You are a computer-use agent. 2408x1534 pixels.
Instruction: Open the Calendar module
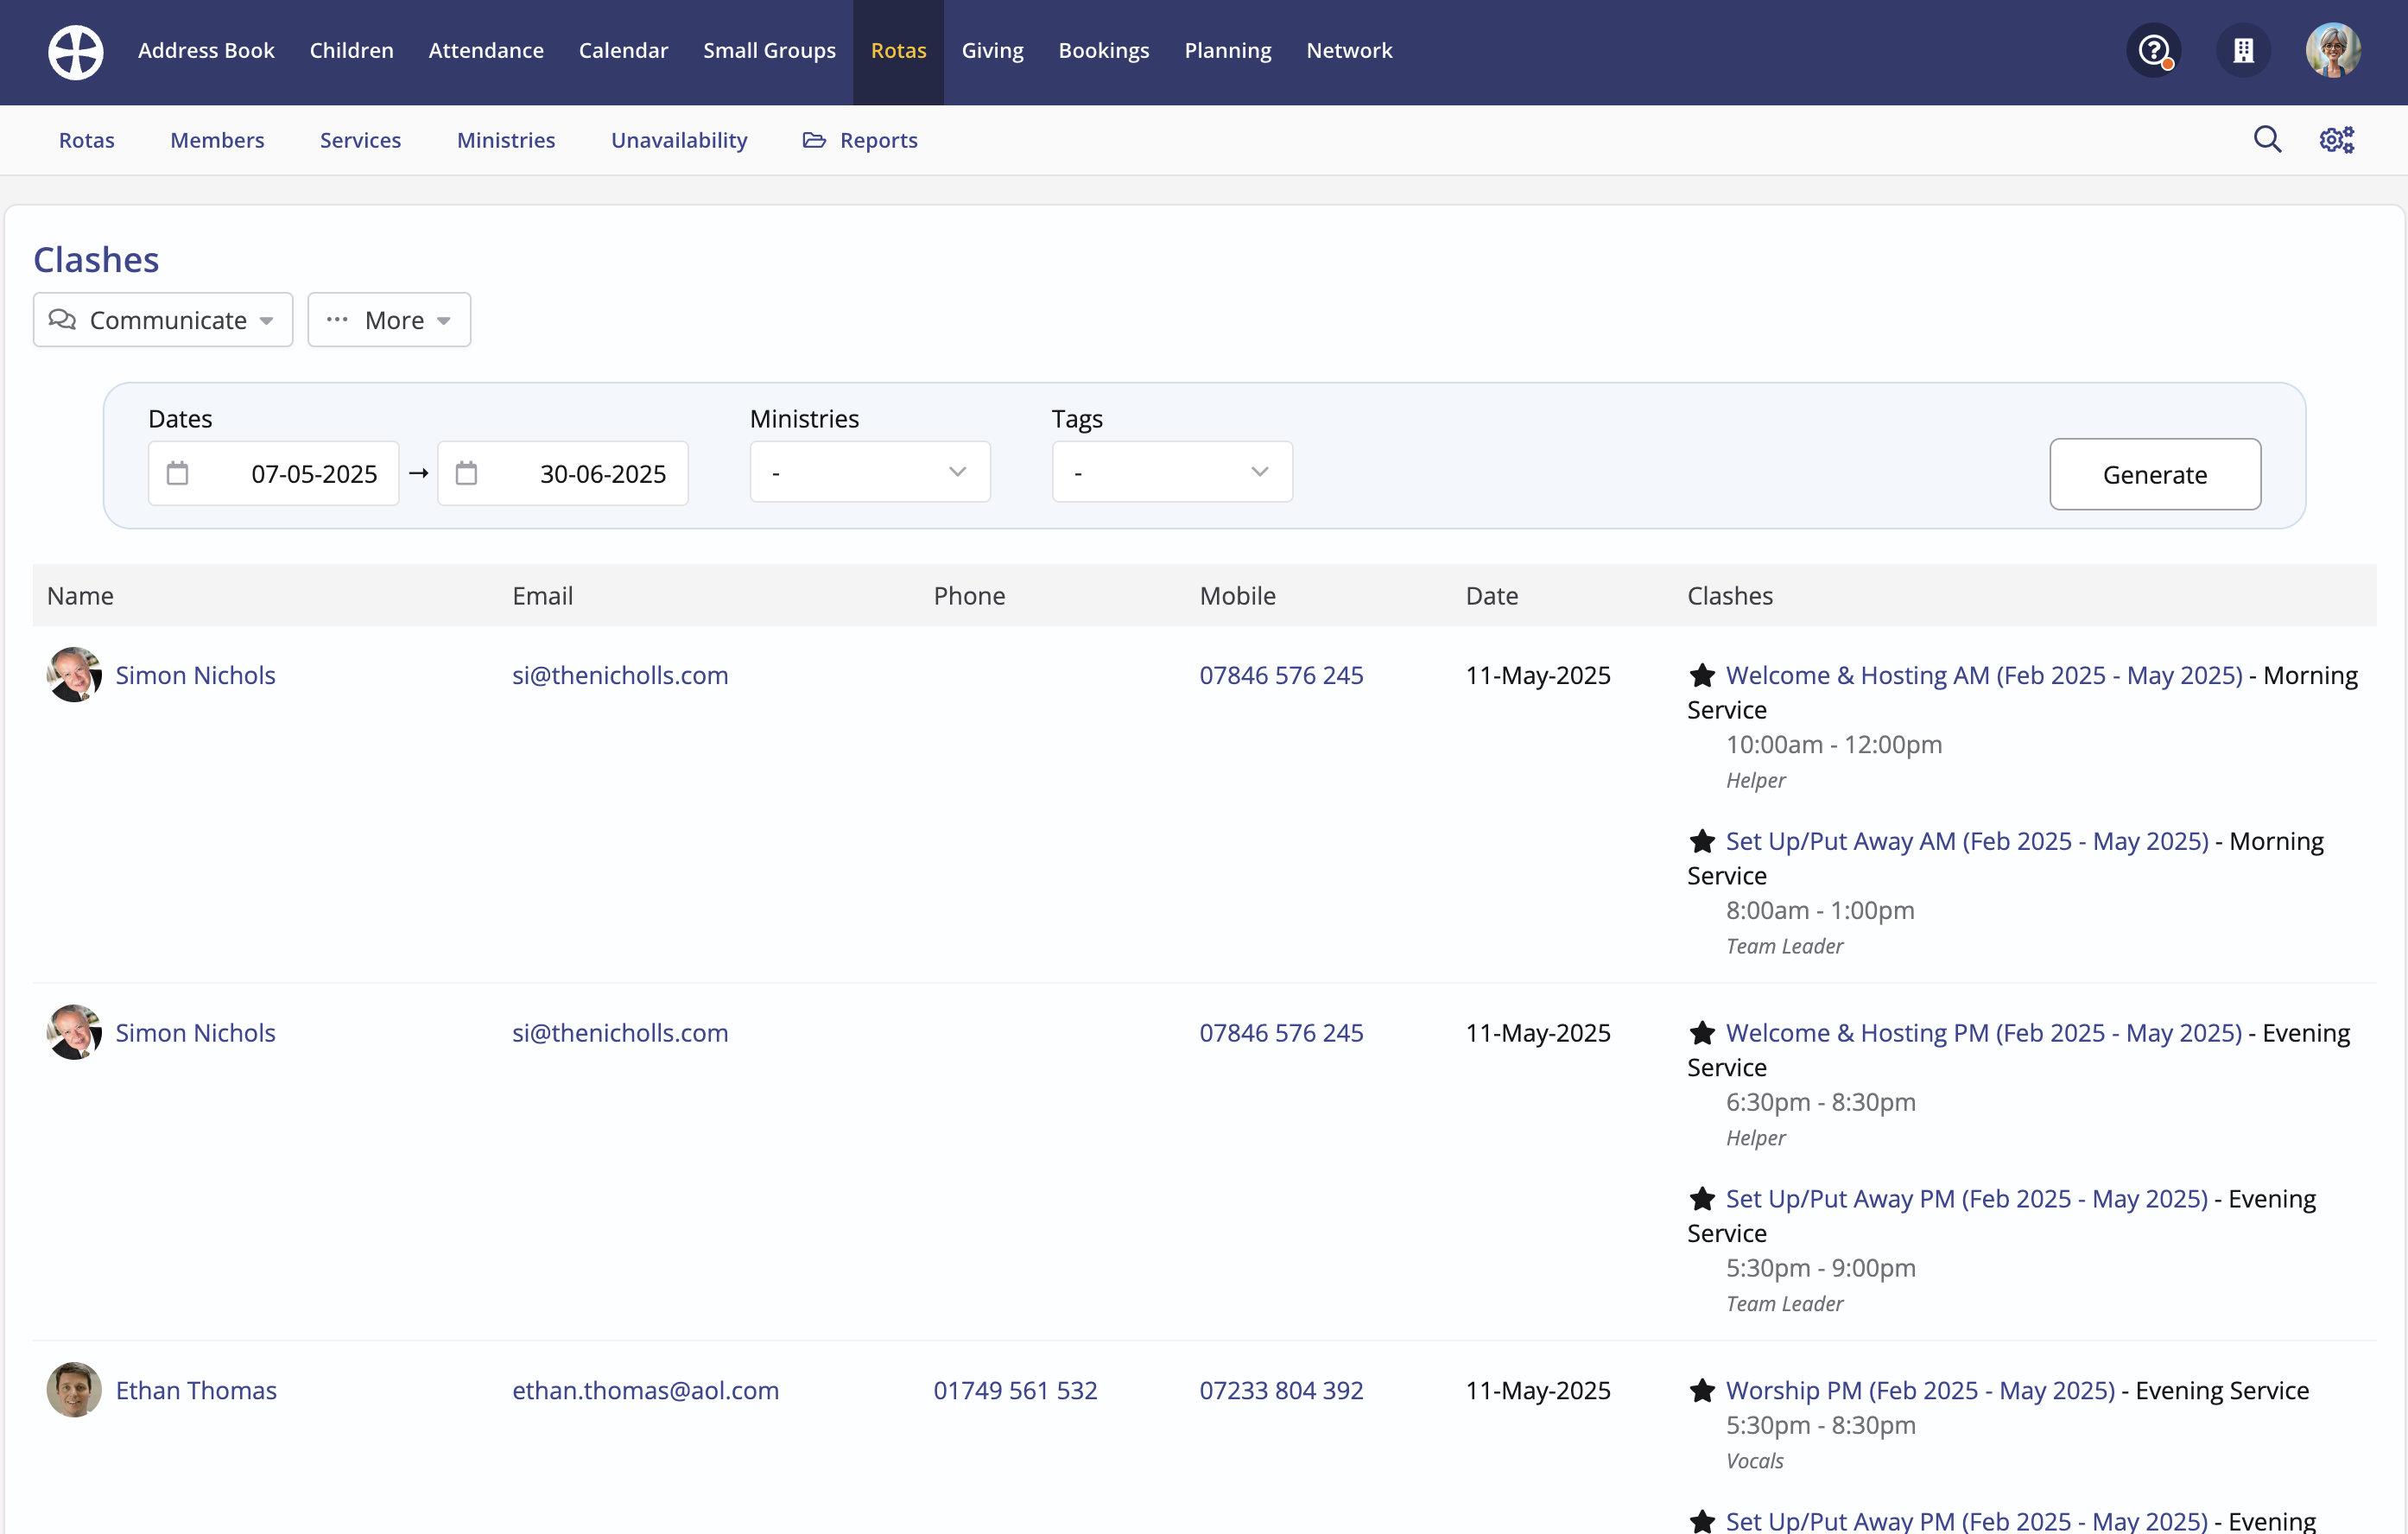pos(623,50)
